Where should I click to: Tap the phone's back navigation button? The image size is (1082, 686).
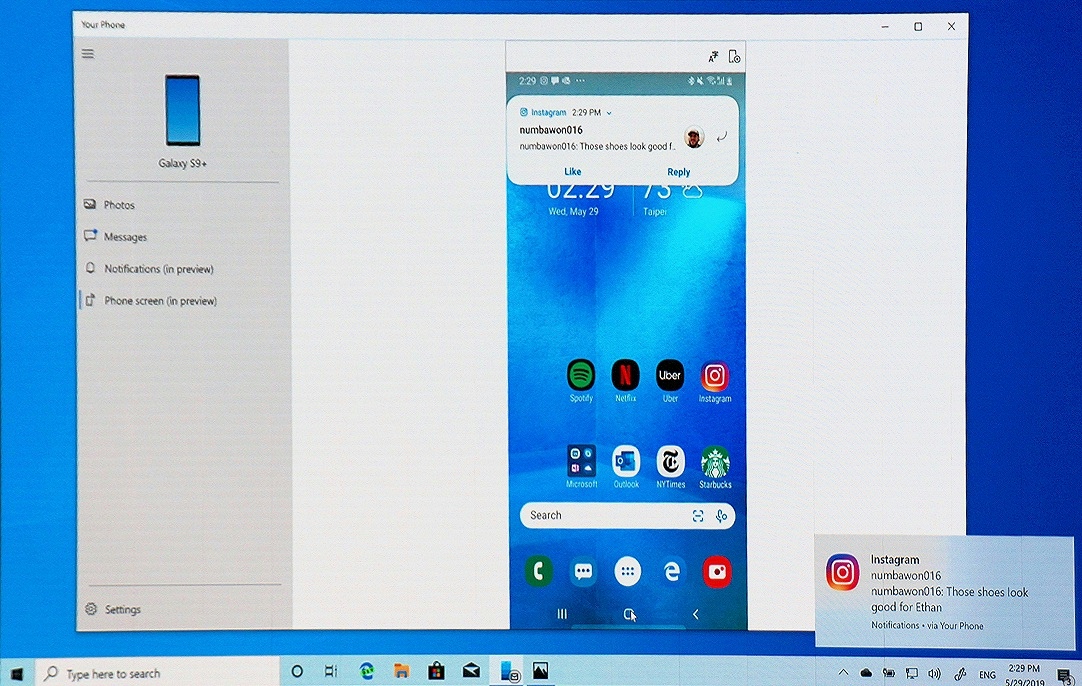(x=696, y=614)
